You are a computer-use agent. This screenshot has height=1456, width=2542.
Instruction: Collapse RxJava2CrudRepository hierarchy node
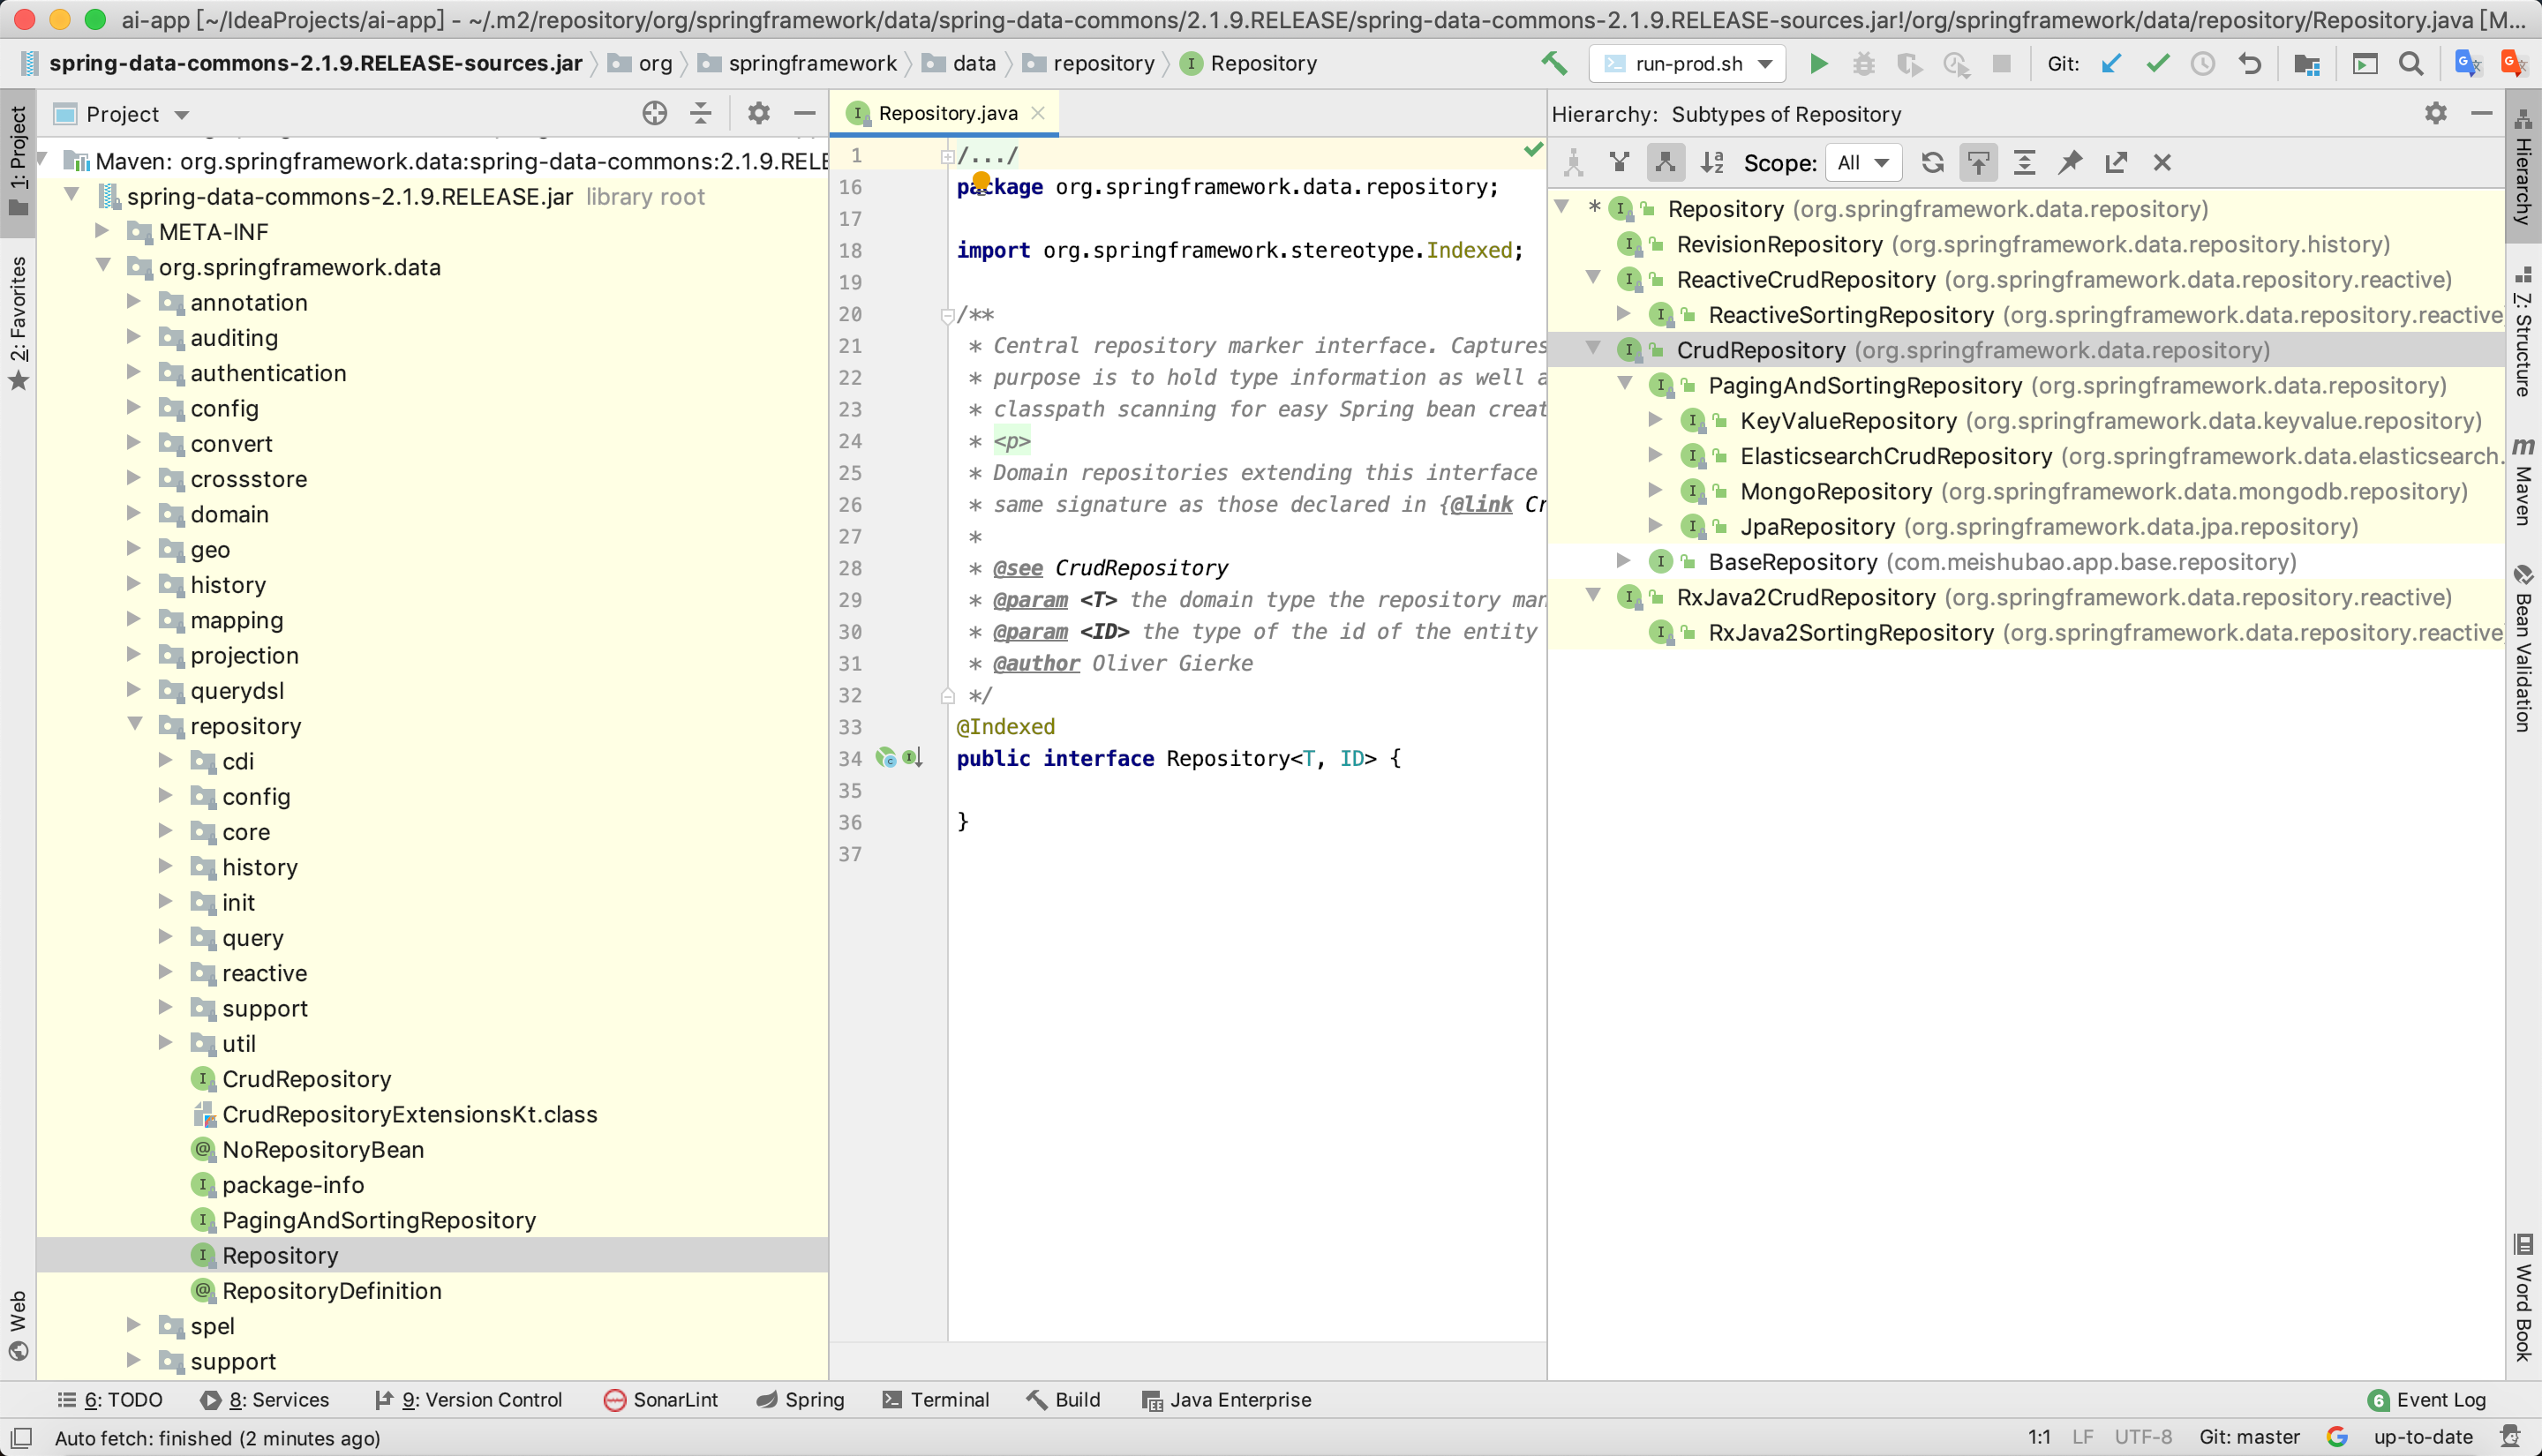(1594, 595)
